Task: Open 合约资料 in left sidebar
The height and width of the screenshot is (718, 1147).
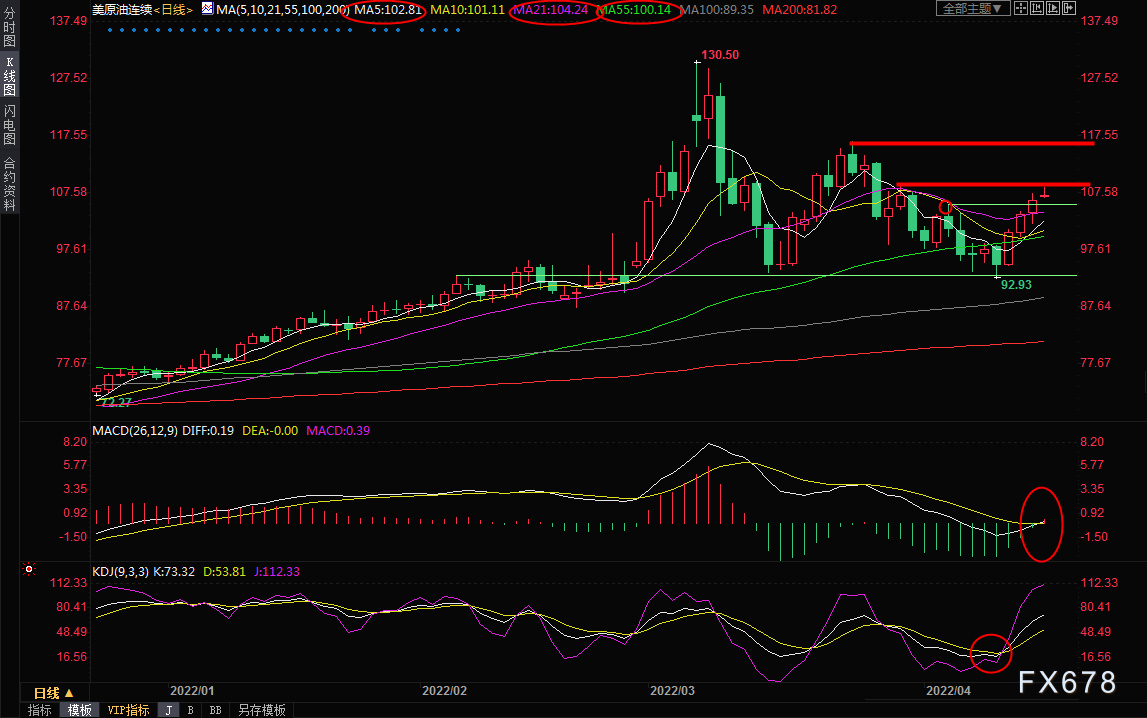Action: click(x=9, y=183)
